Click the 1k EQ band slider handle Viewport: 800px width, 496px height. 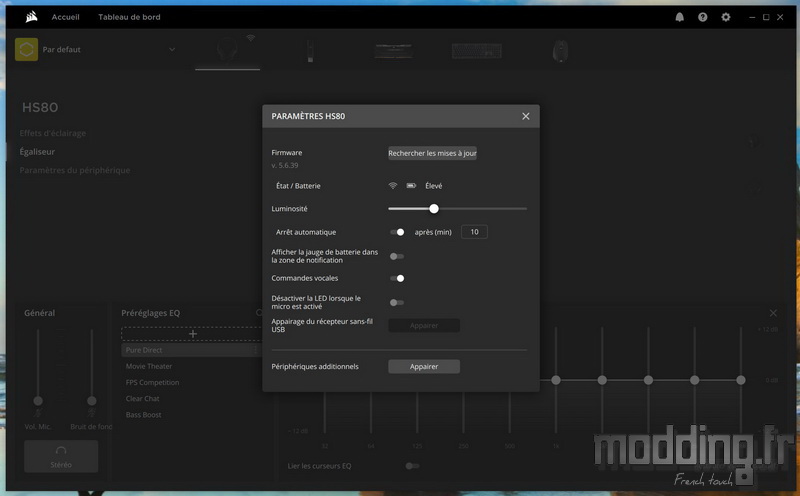(556, 380)
